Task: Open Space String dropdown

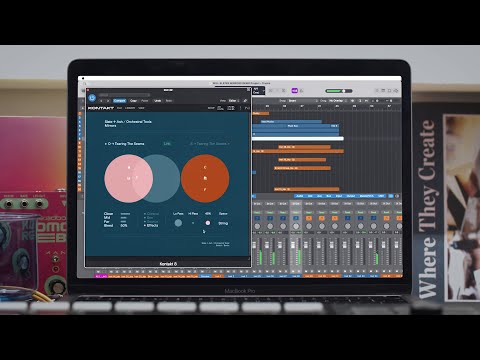Action: pyautogui.click(x=223, y=223)
